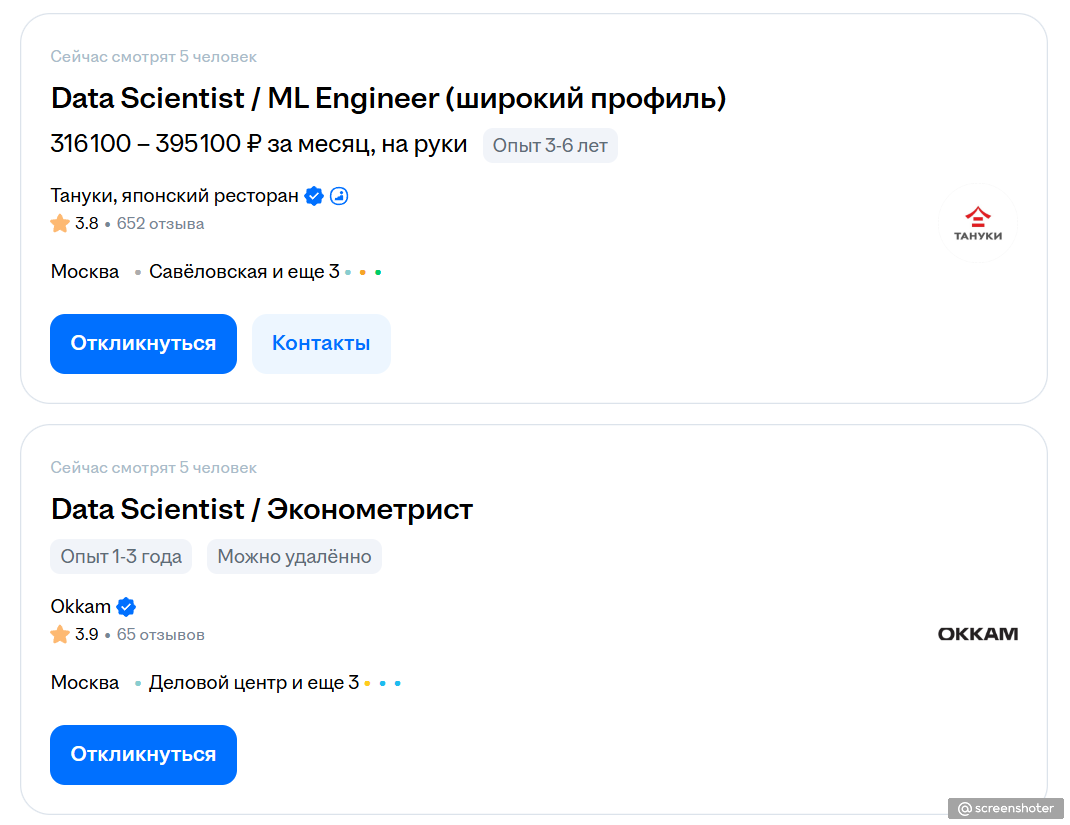The height and width of the screenshot is (825, 1070).
Task: Show Контакты for the Тануки vacancy
Action: point(321,344)
